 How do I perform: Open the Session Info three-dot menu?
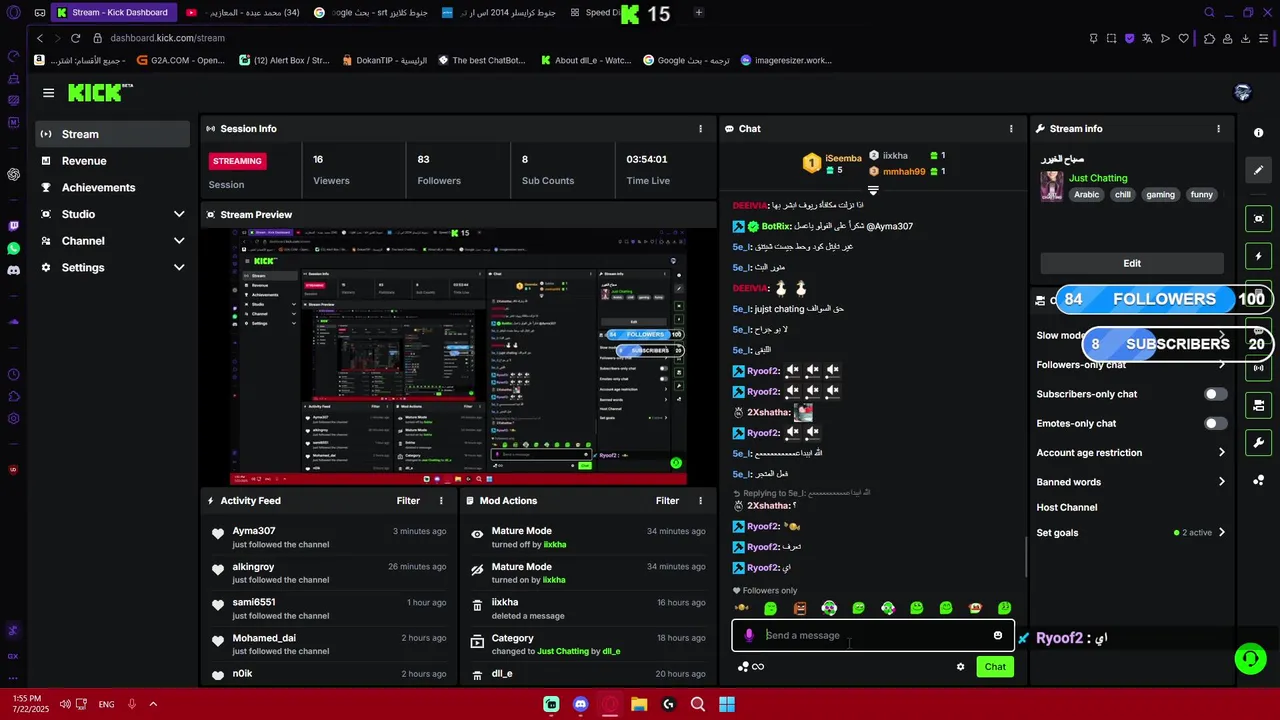(700, 129)
